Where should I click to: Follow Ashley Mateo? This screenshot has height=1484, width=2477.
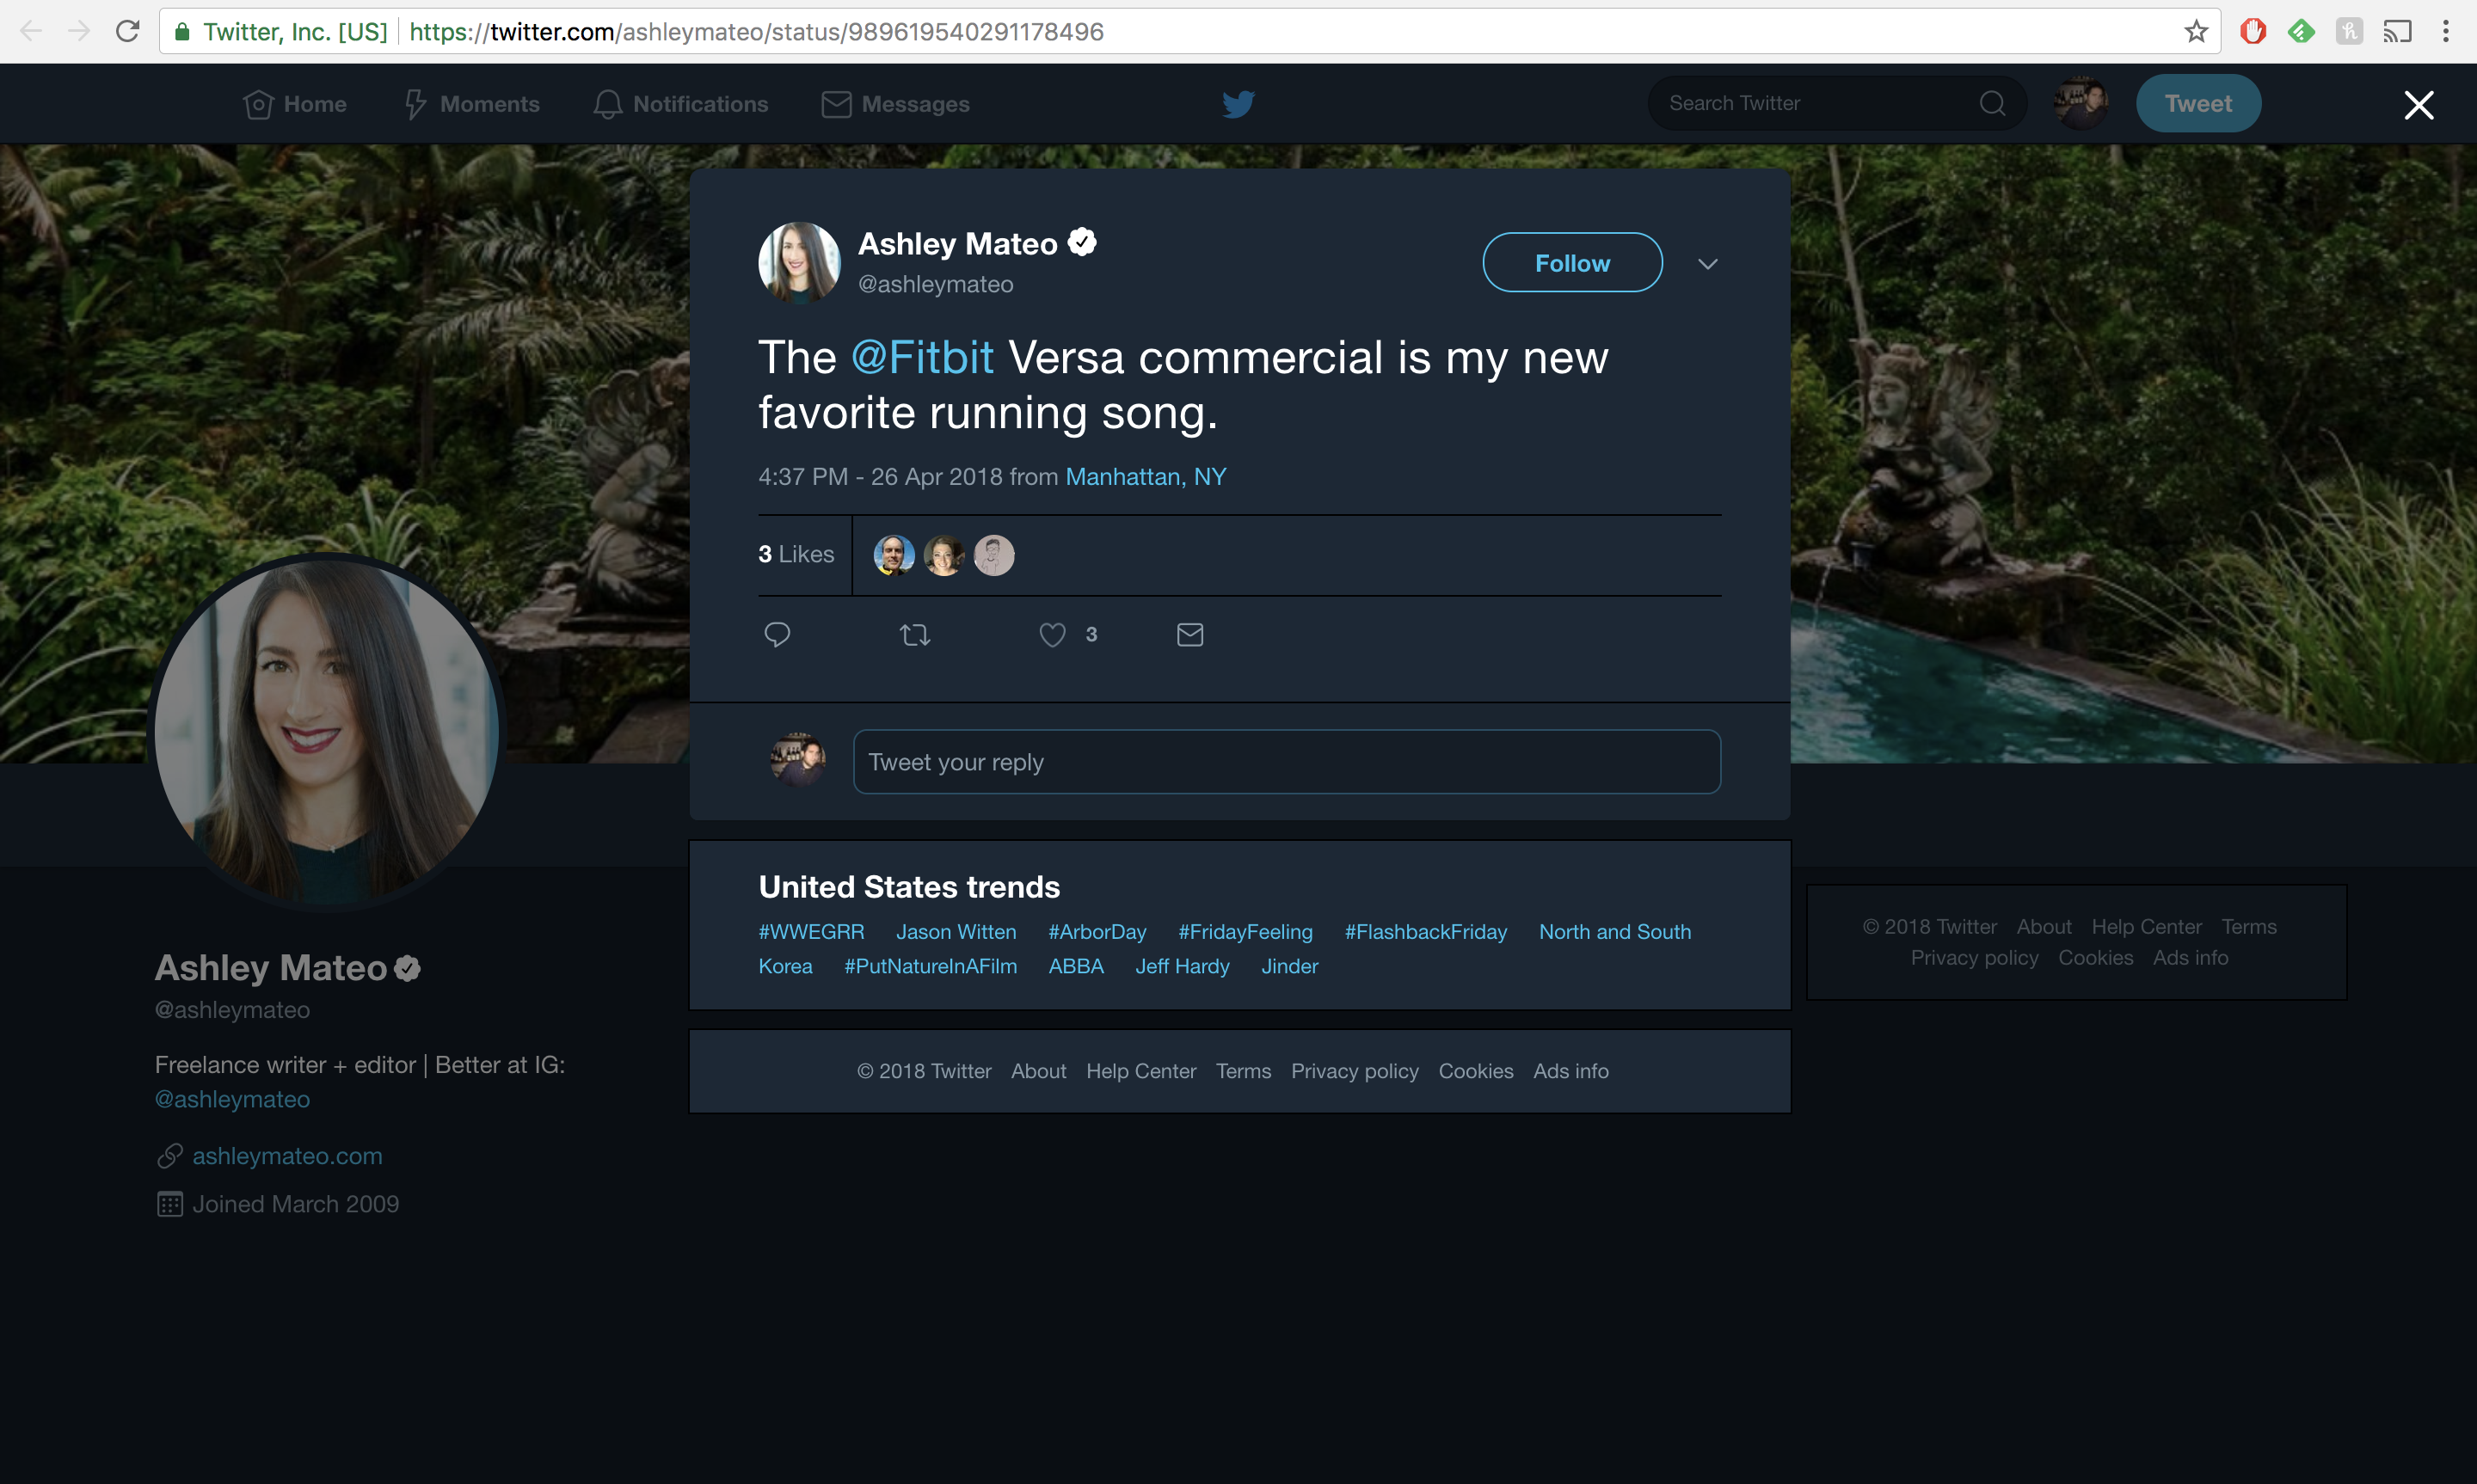pos(1572,263)
